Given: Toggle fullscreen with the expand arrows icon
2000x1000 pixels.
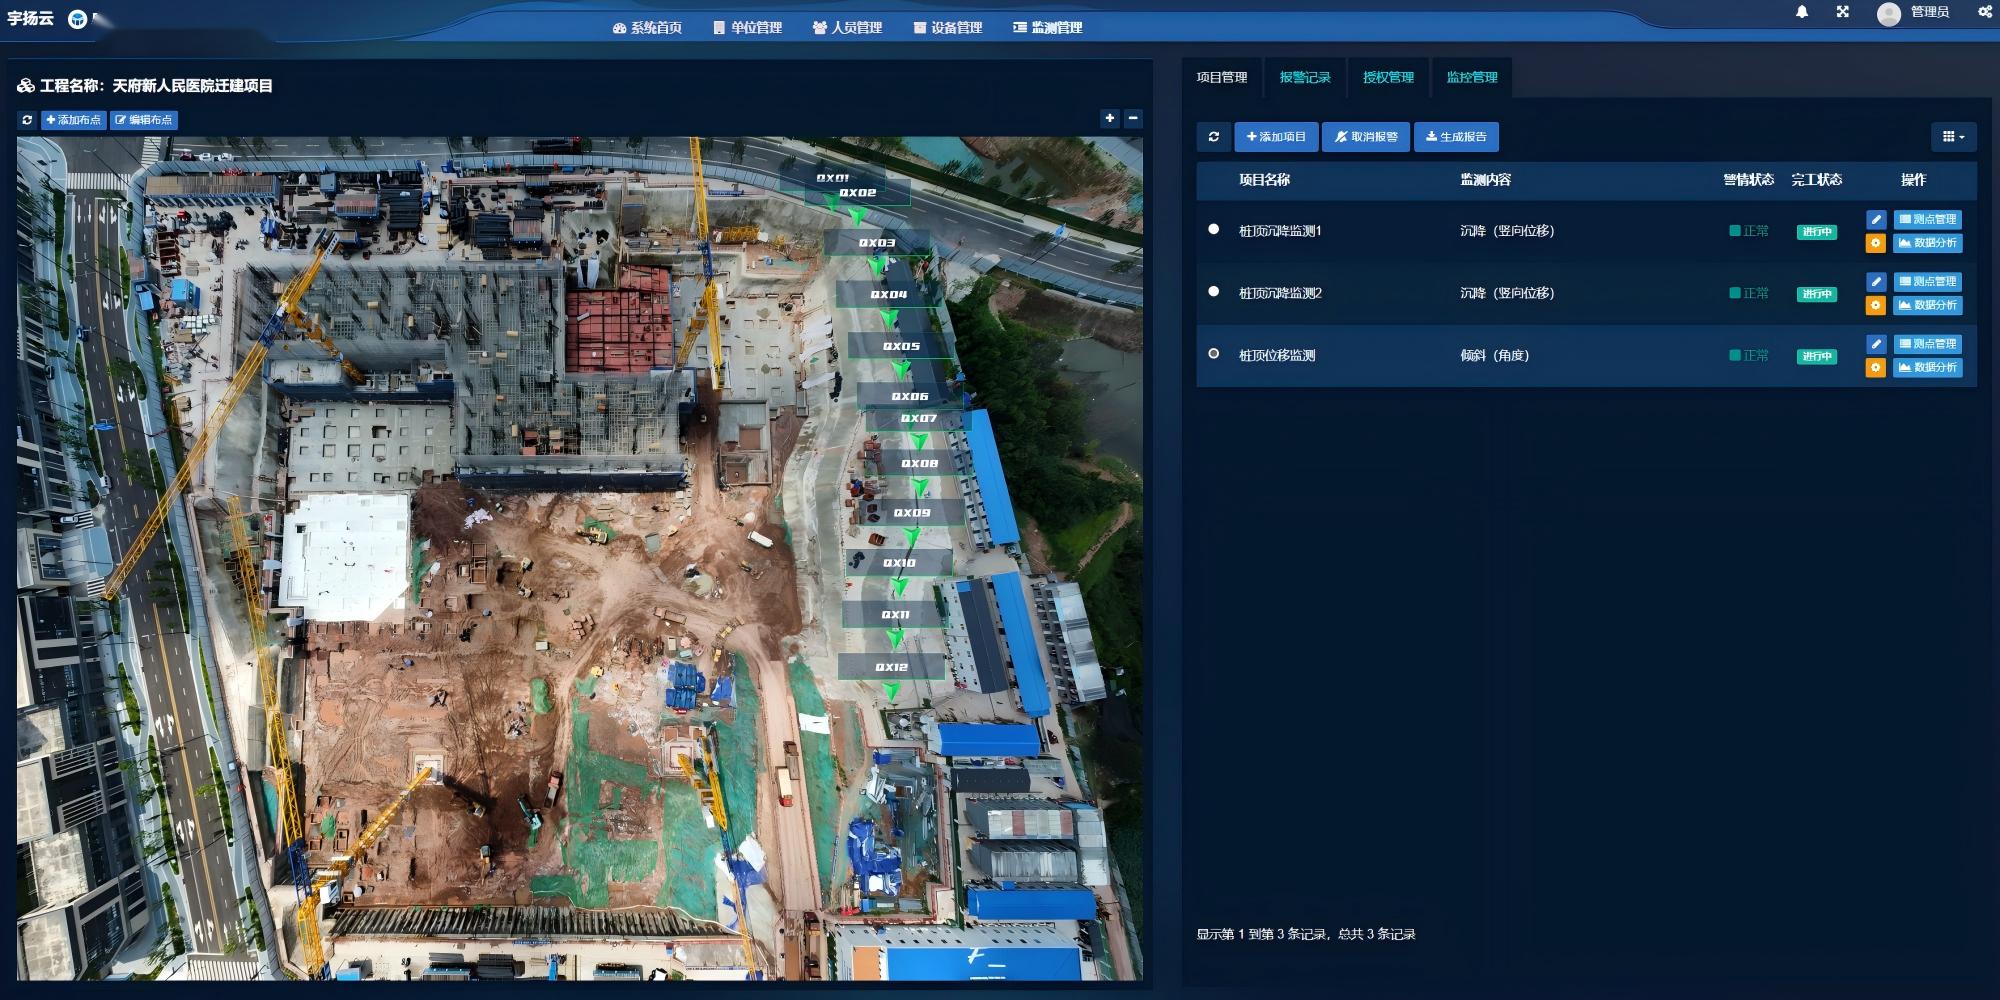Looking at the screenshot, I should coord(1842,12).
